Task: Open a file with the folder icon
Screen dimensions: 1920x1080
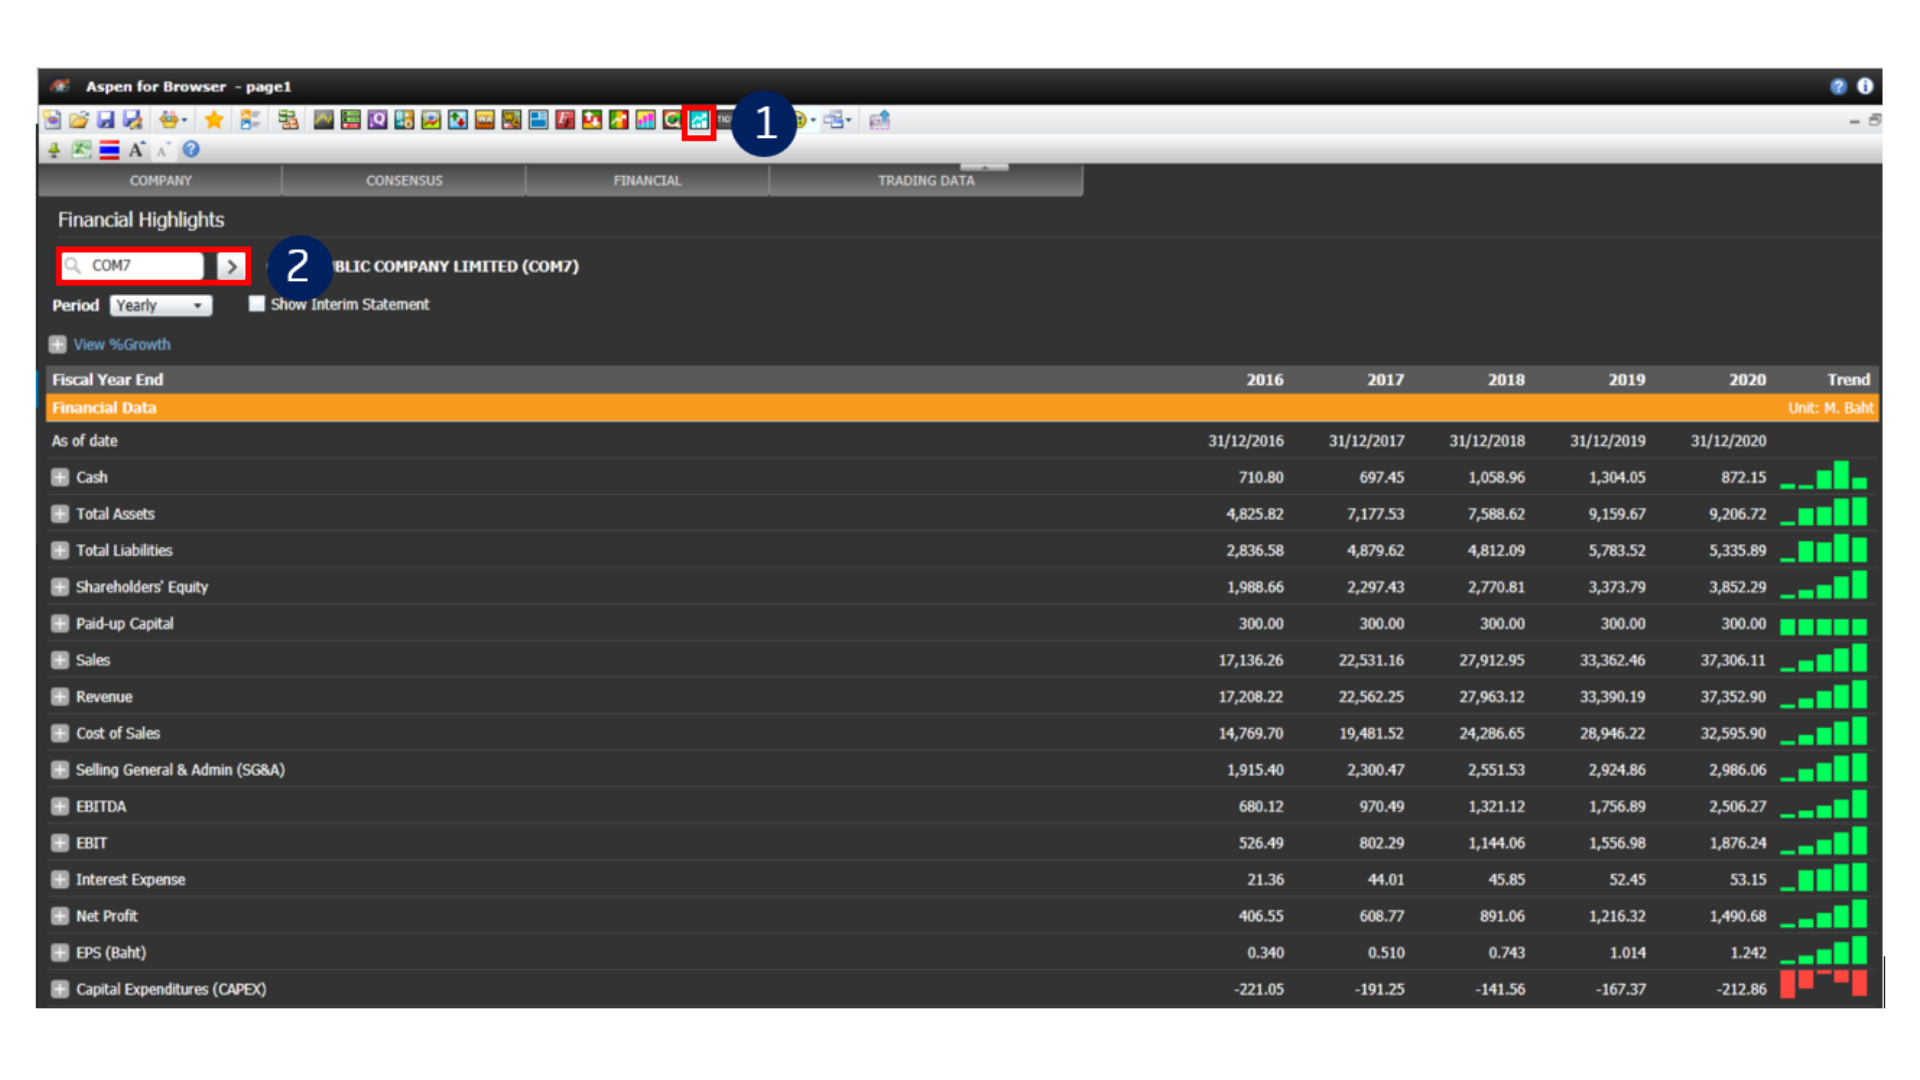Action: point(79,121)
